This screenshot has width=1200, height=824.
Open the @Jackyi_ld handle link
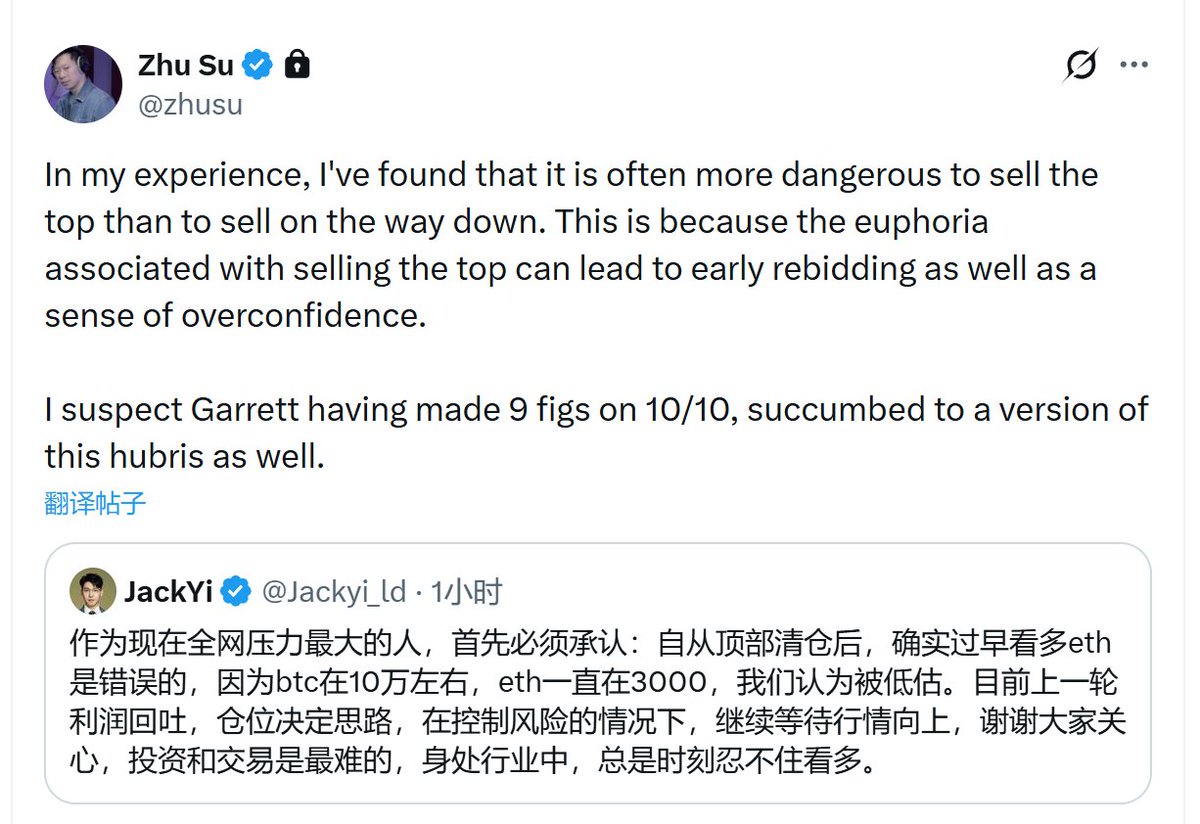point(334,592)
